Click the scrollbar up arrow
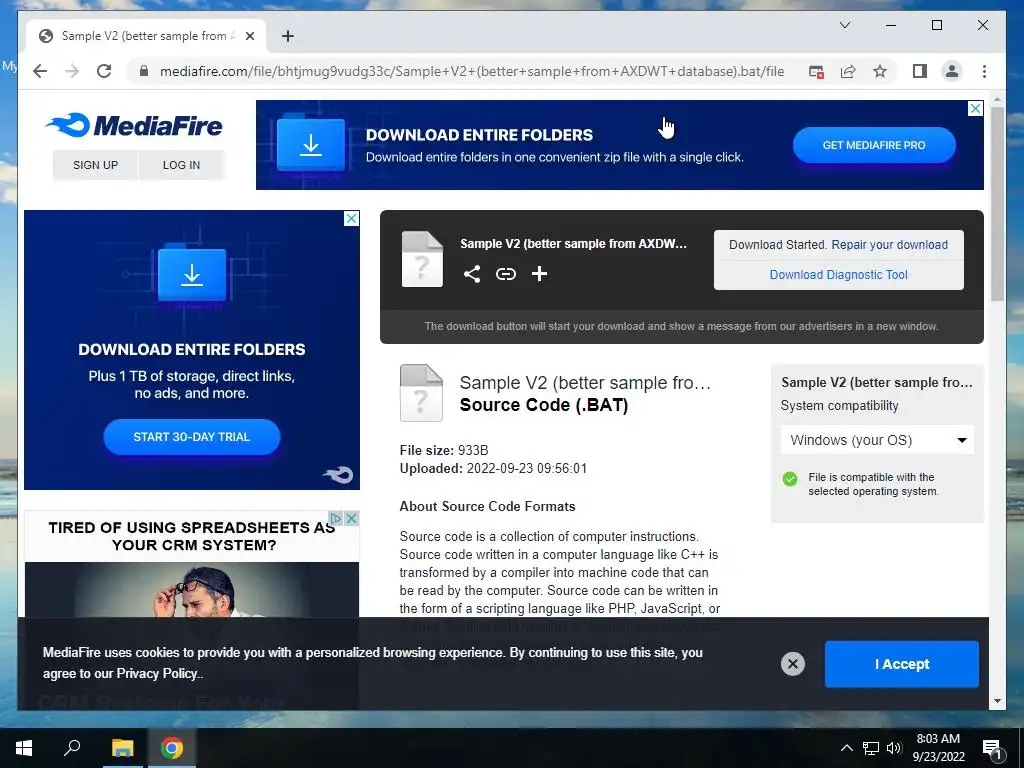 [997, 100]
